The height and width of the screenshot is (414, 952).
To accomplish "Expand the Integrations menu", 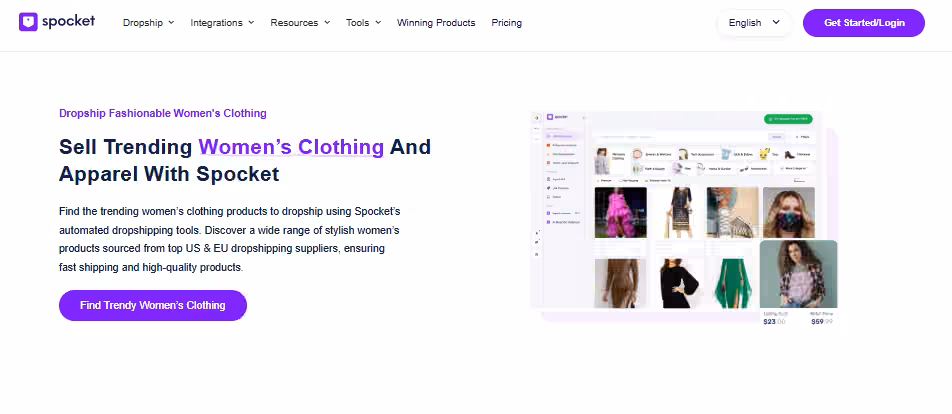I will point(222,22).
